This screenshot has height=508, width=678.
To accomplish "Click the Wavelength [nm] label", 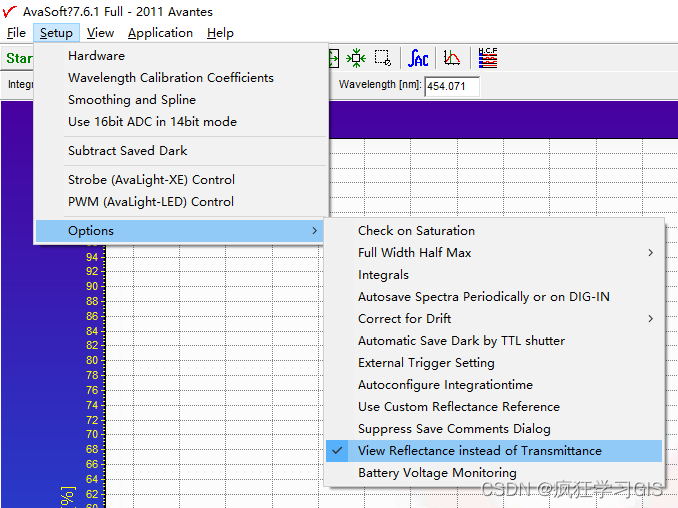I will tap(380, 85).
